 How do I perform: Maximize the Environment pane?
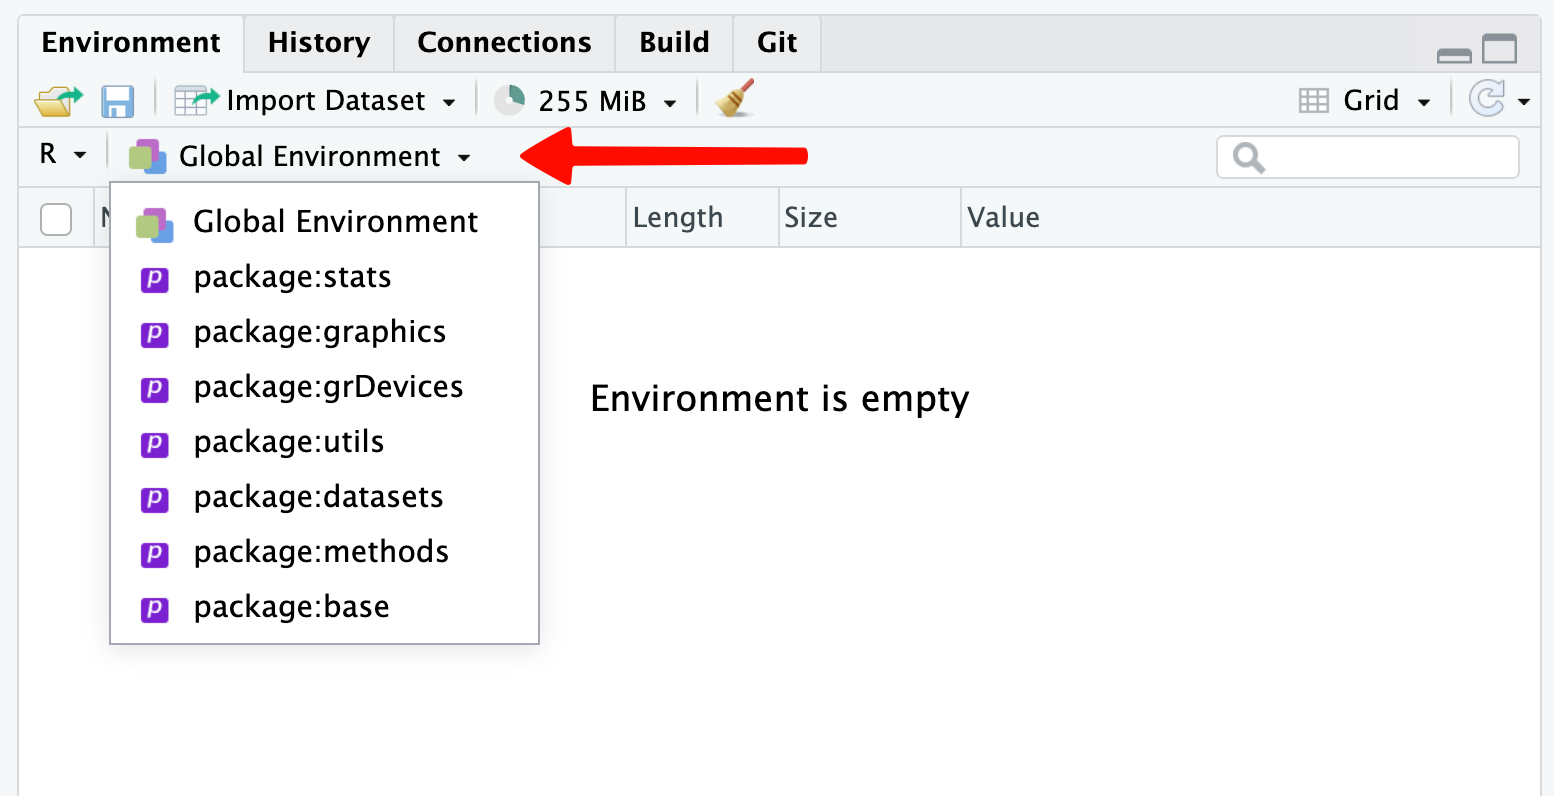point(1499,49)
